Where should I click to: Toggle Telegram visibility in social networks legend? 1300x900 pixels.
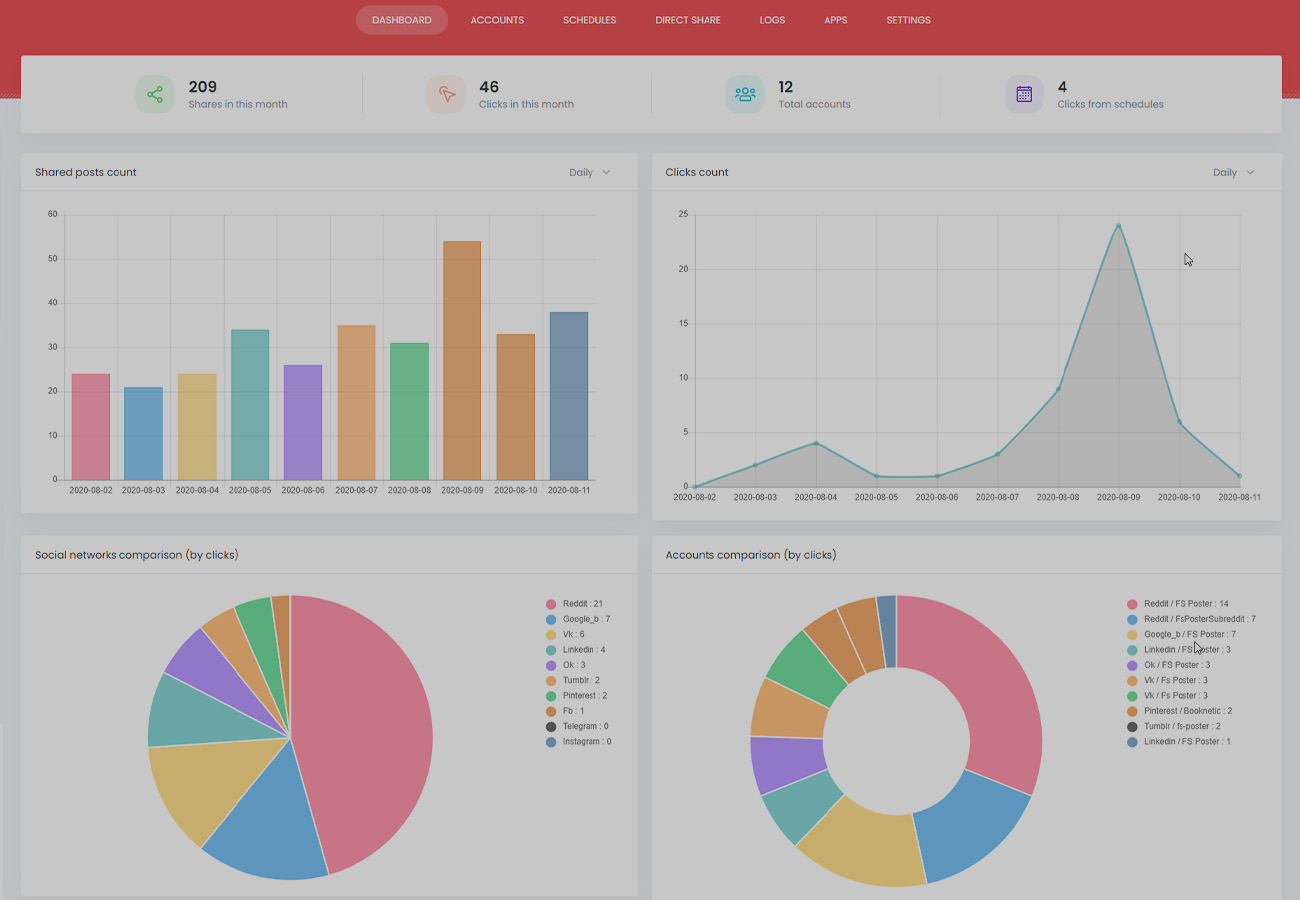553,726
